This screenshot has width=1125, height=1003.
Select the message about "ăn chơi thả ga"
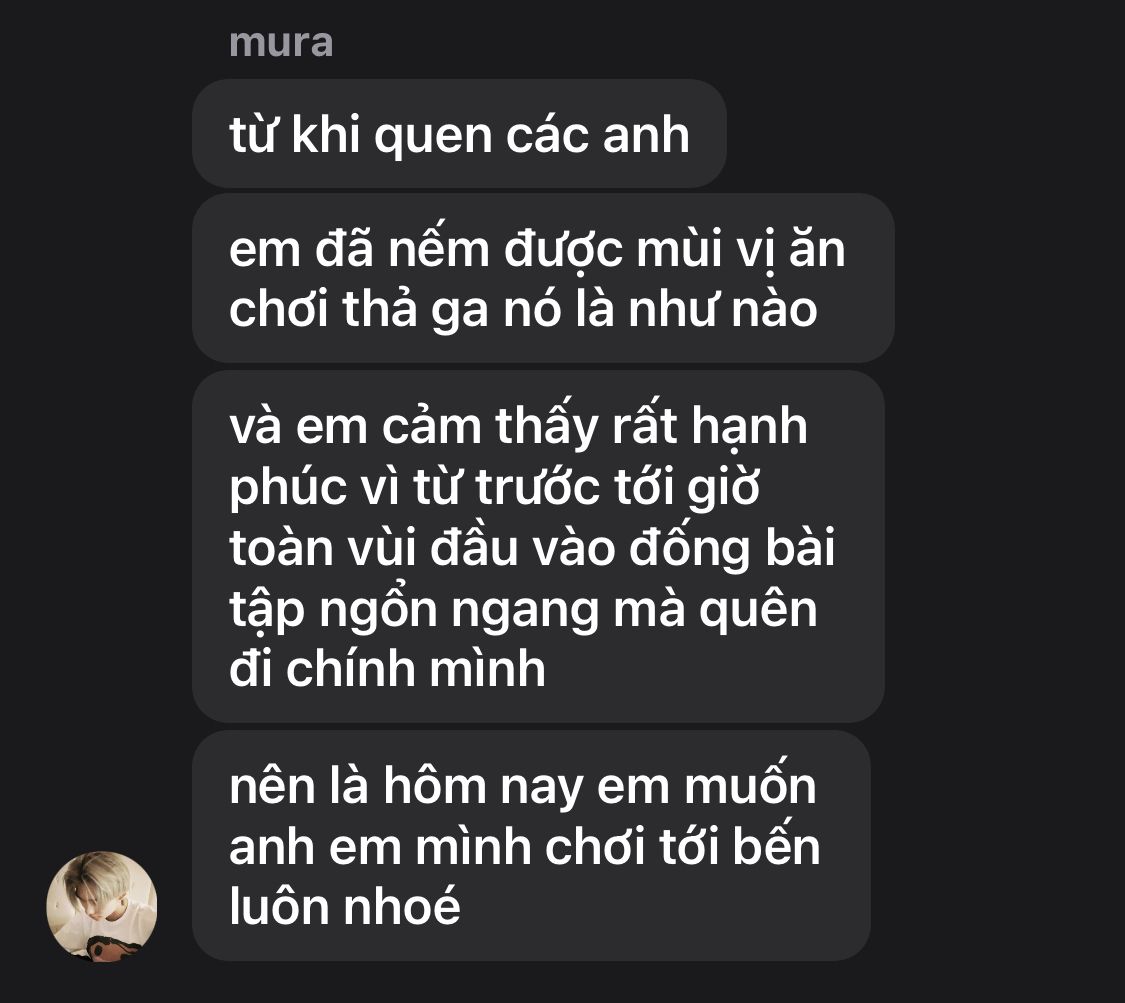tap(543, 278)
